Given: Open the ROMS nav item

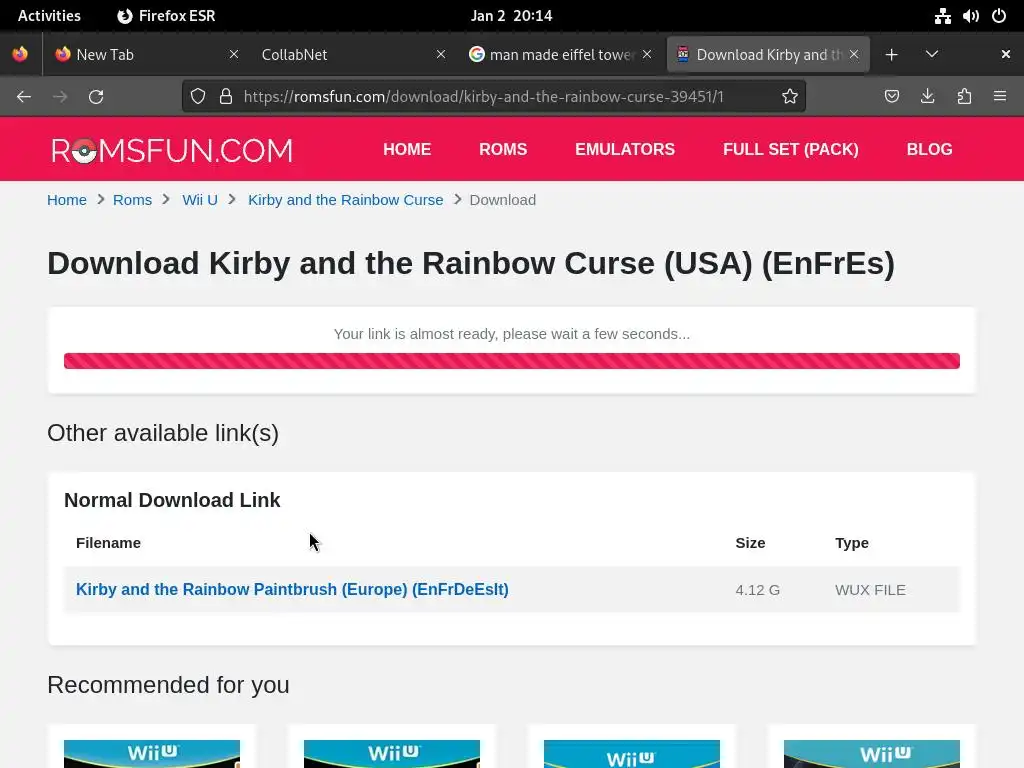Looking at the screenshot, I should (503, 149).
